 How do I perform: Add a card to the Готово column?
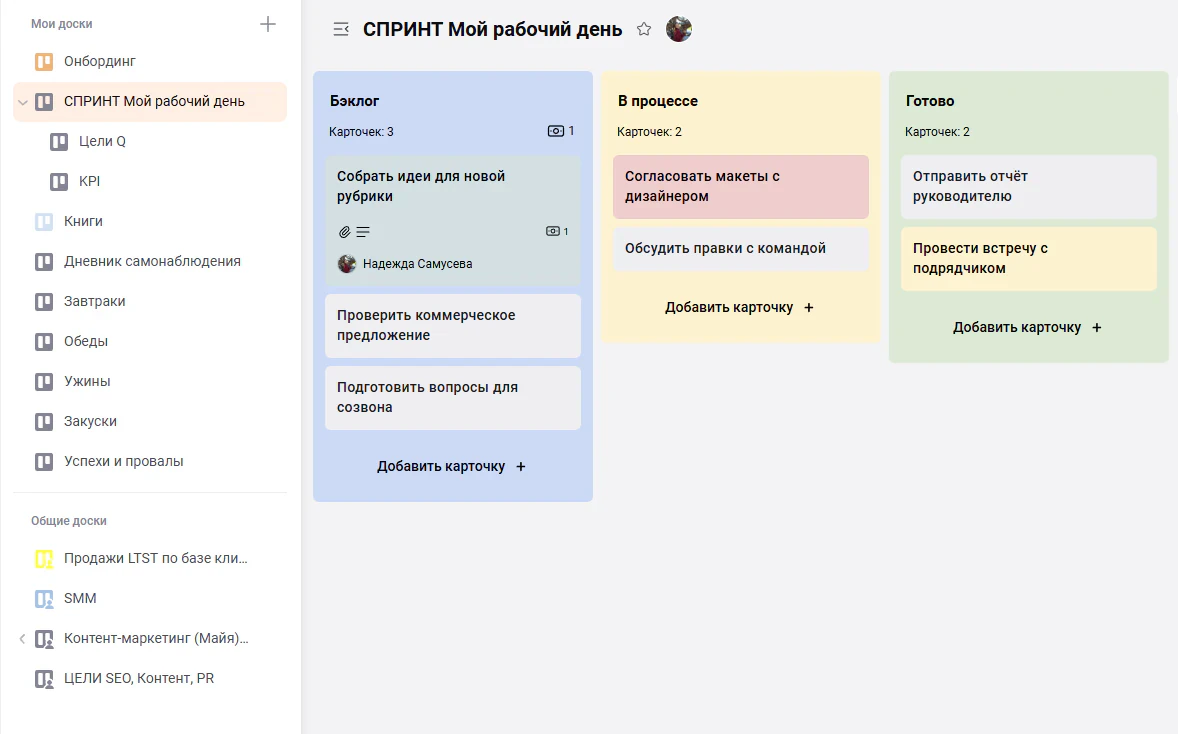coord(1027,328)
